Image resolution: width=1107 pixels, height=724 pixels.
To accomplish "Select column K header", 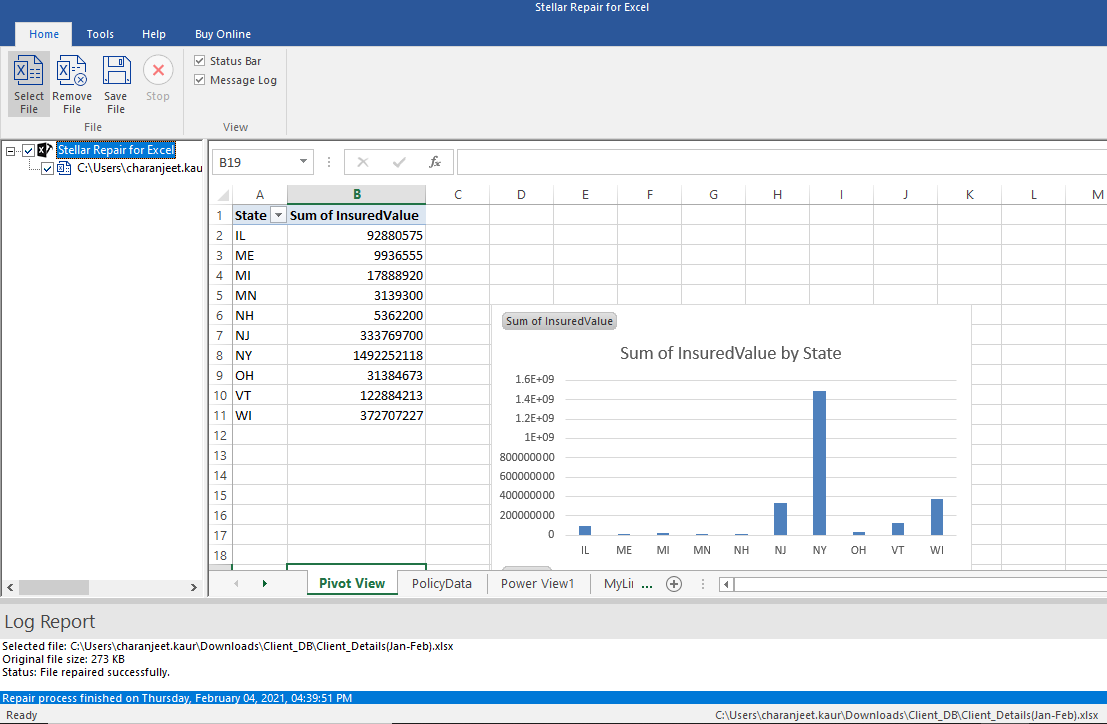I will 969,195.
